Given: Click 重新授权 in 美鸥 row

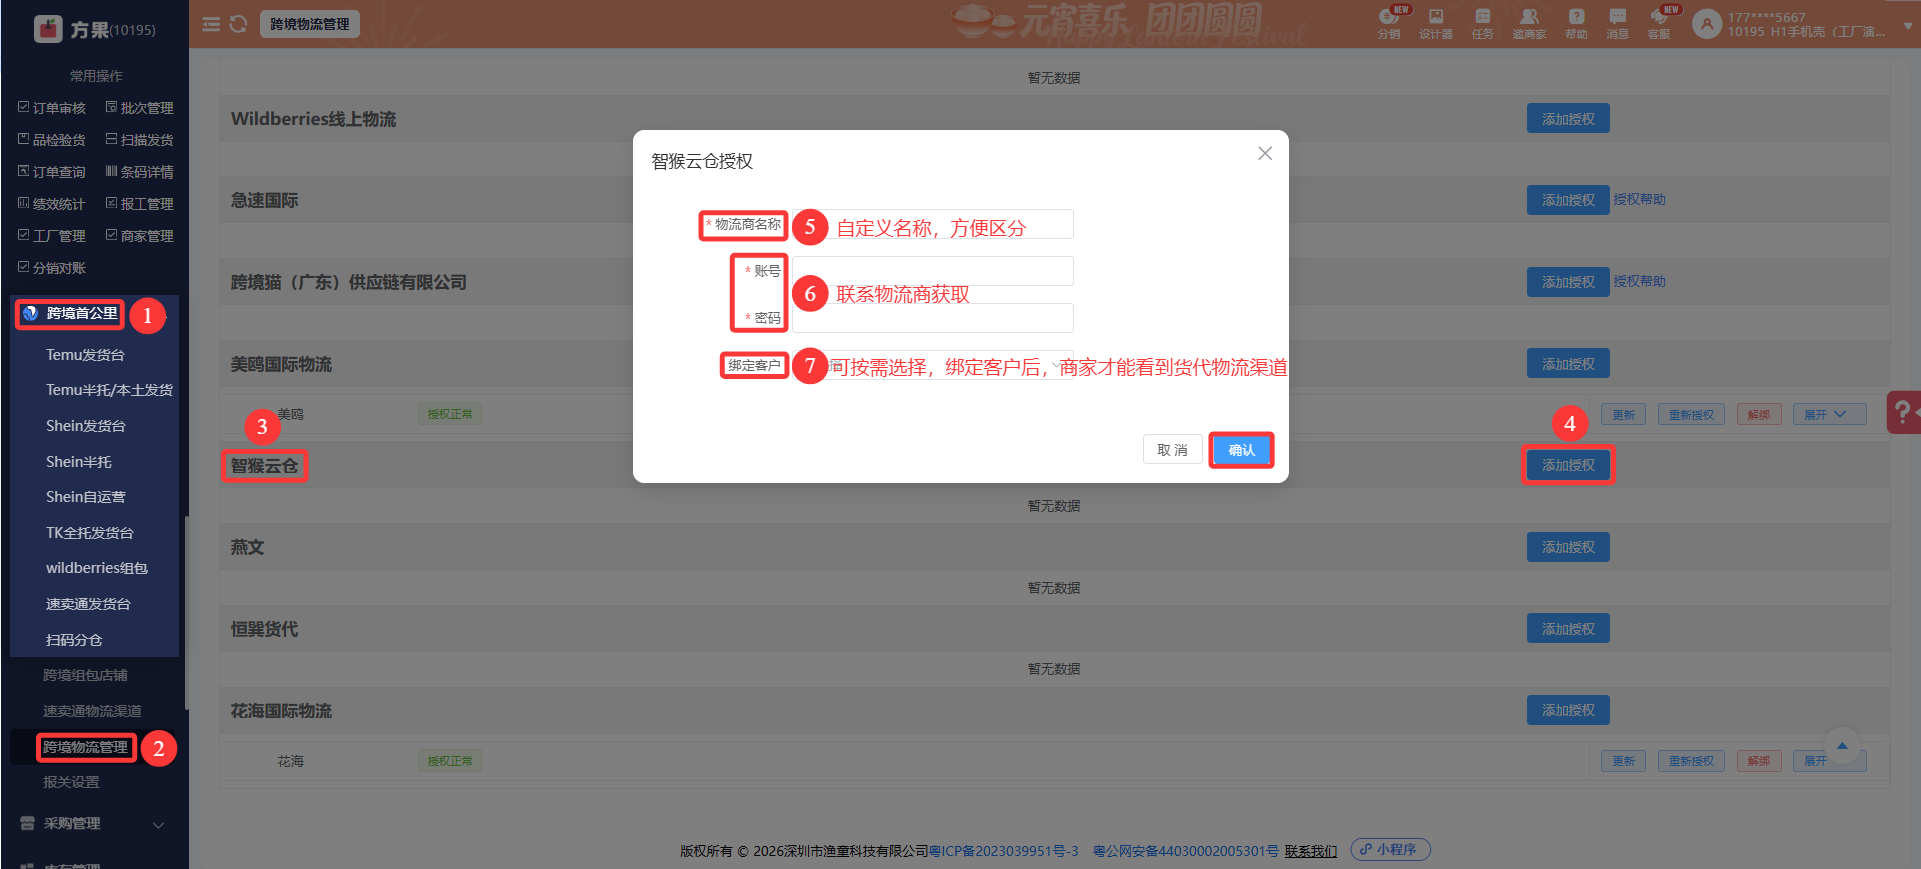Looking at the screenshot, I should tap(1691, 414).
